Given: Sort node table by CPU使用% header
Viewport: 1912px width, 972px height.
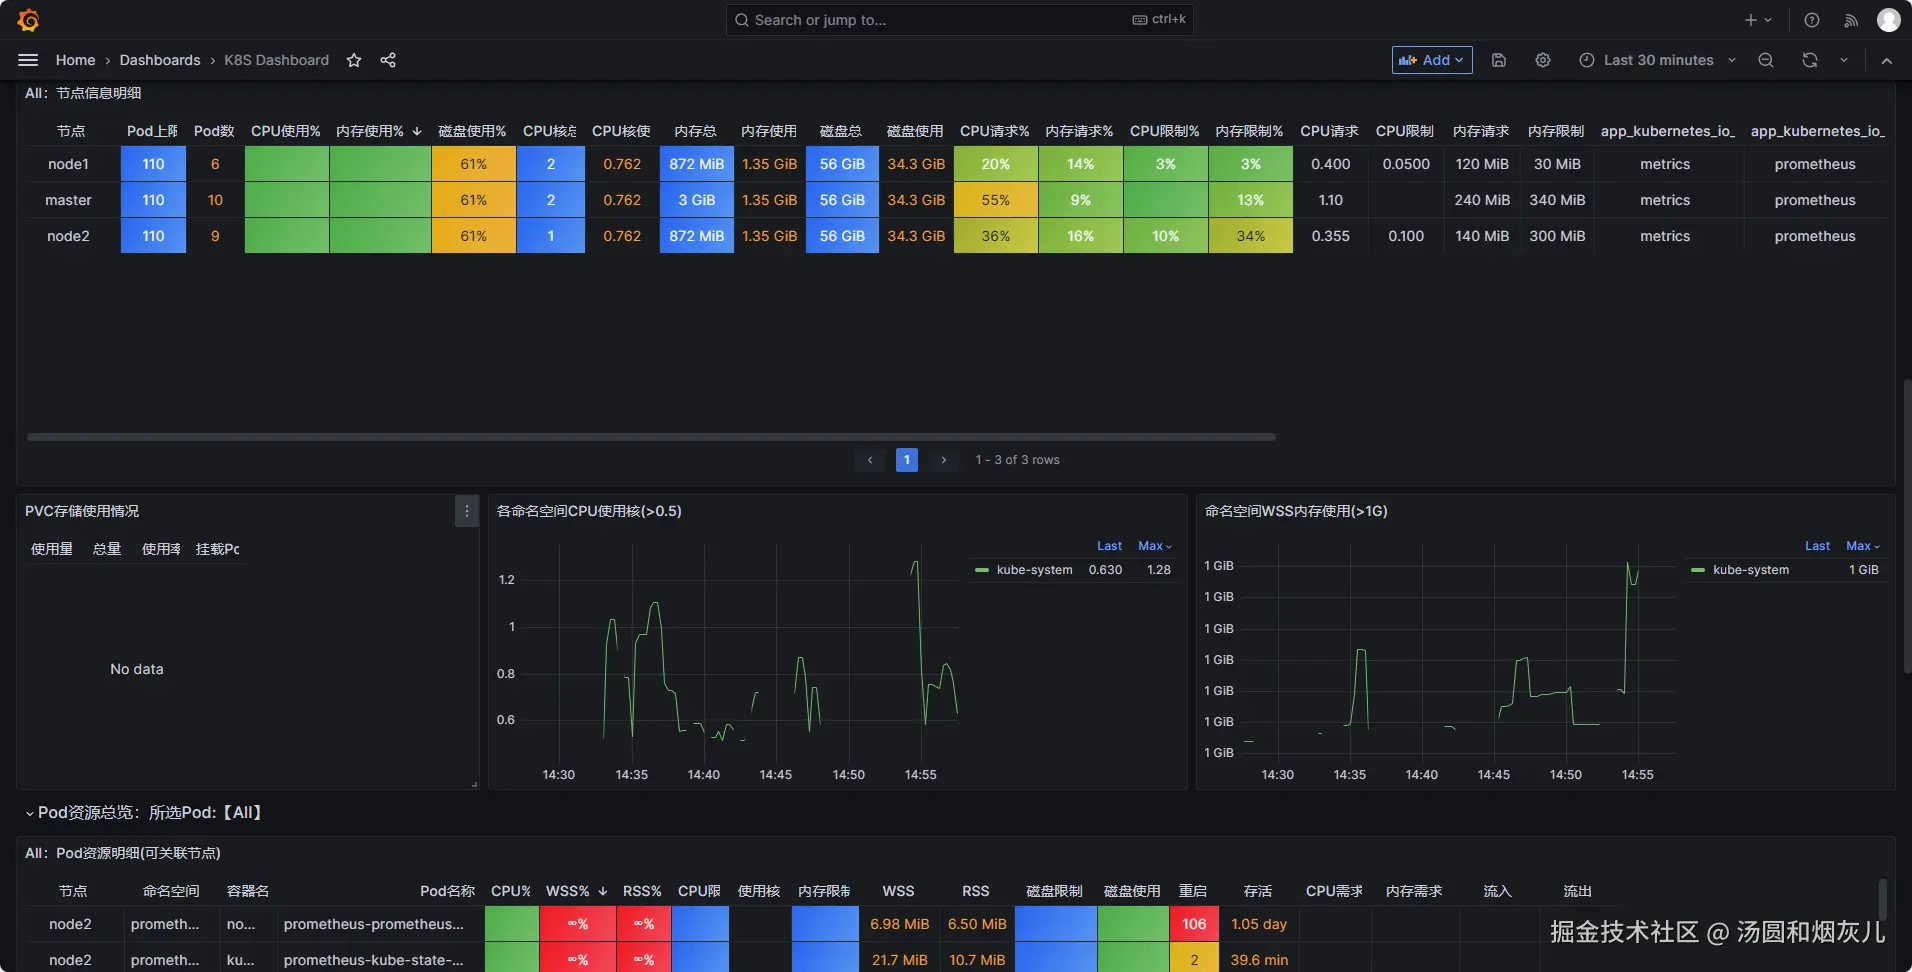Looking at the screenshot, I should coord(286,131).
